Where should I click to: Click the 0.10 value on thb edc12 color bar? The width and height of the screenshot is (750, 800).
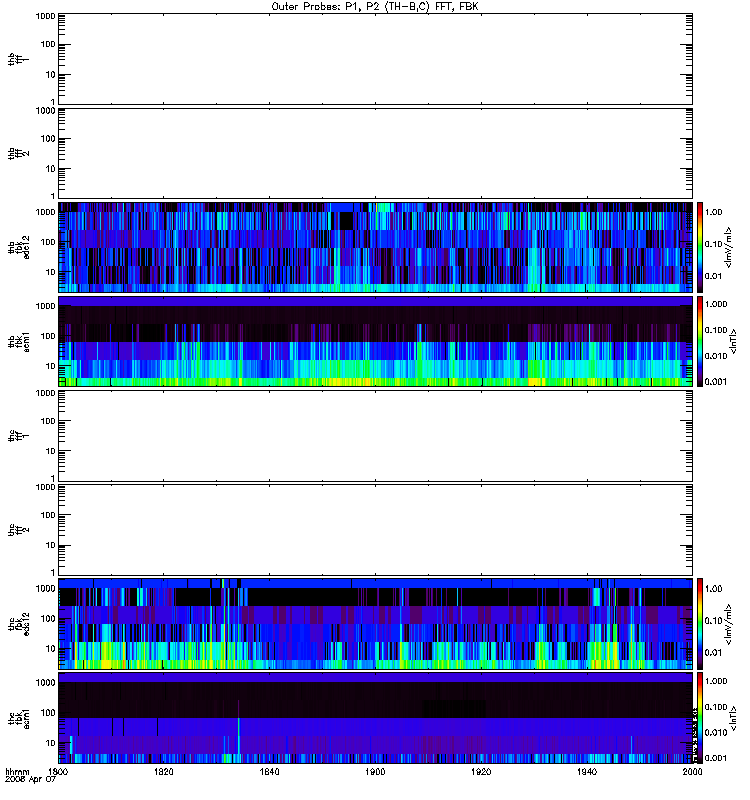tap(713, 244)
